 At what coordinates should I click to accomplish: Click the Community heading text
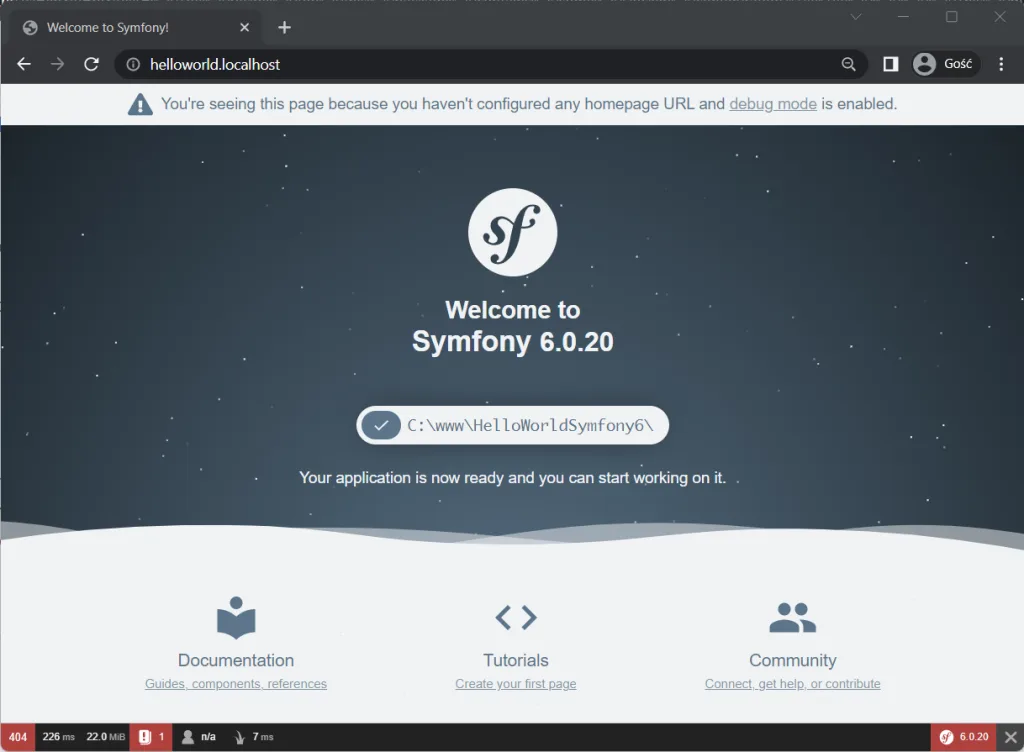pyautogui.click(x=793, y=660)
